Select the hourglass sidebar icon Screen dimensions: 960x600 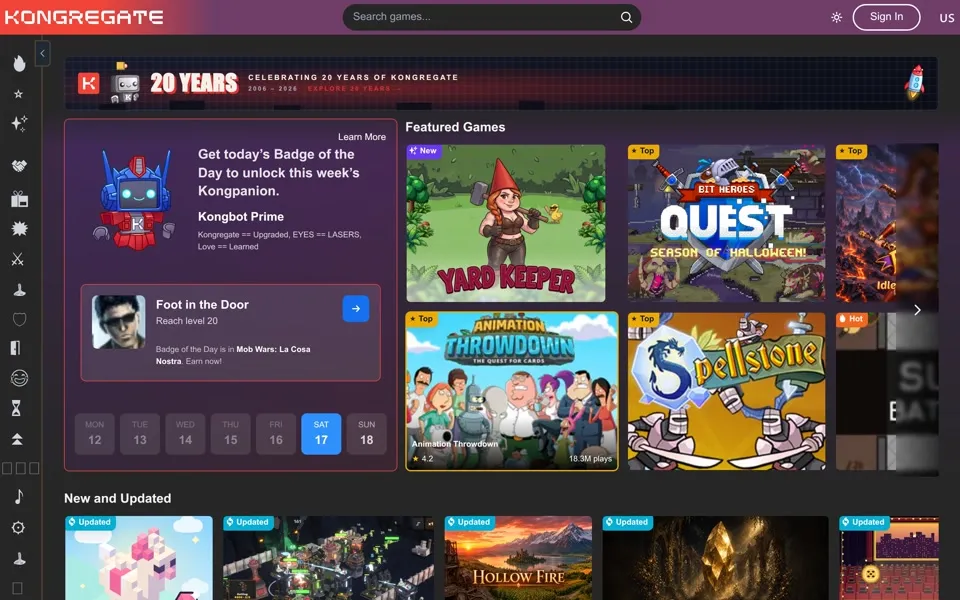pos(17,408)
